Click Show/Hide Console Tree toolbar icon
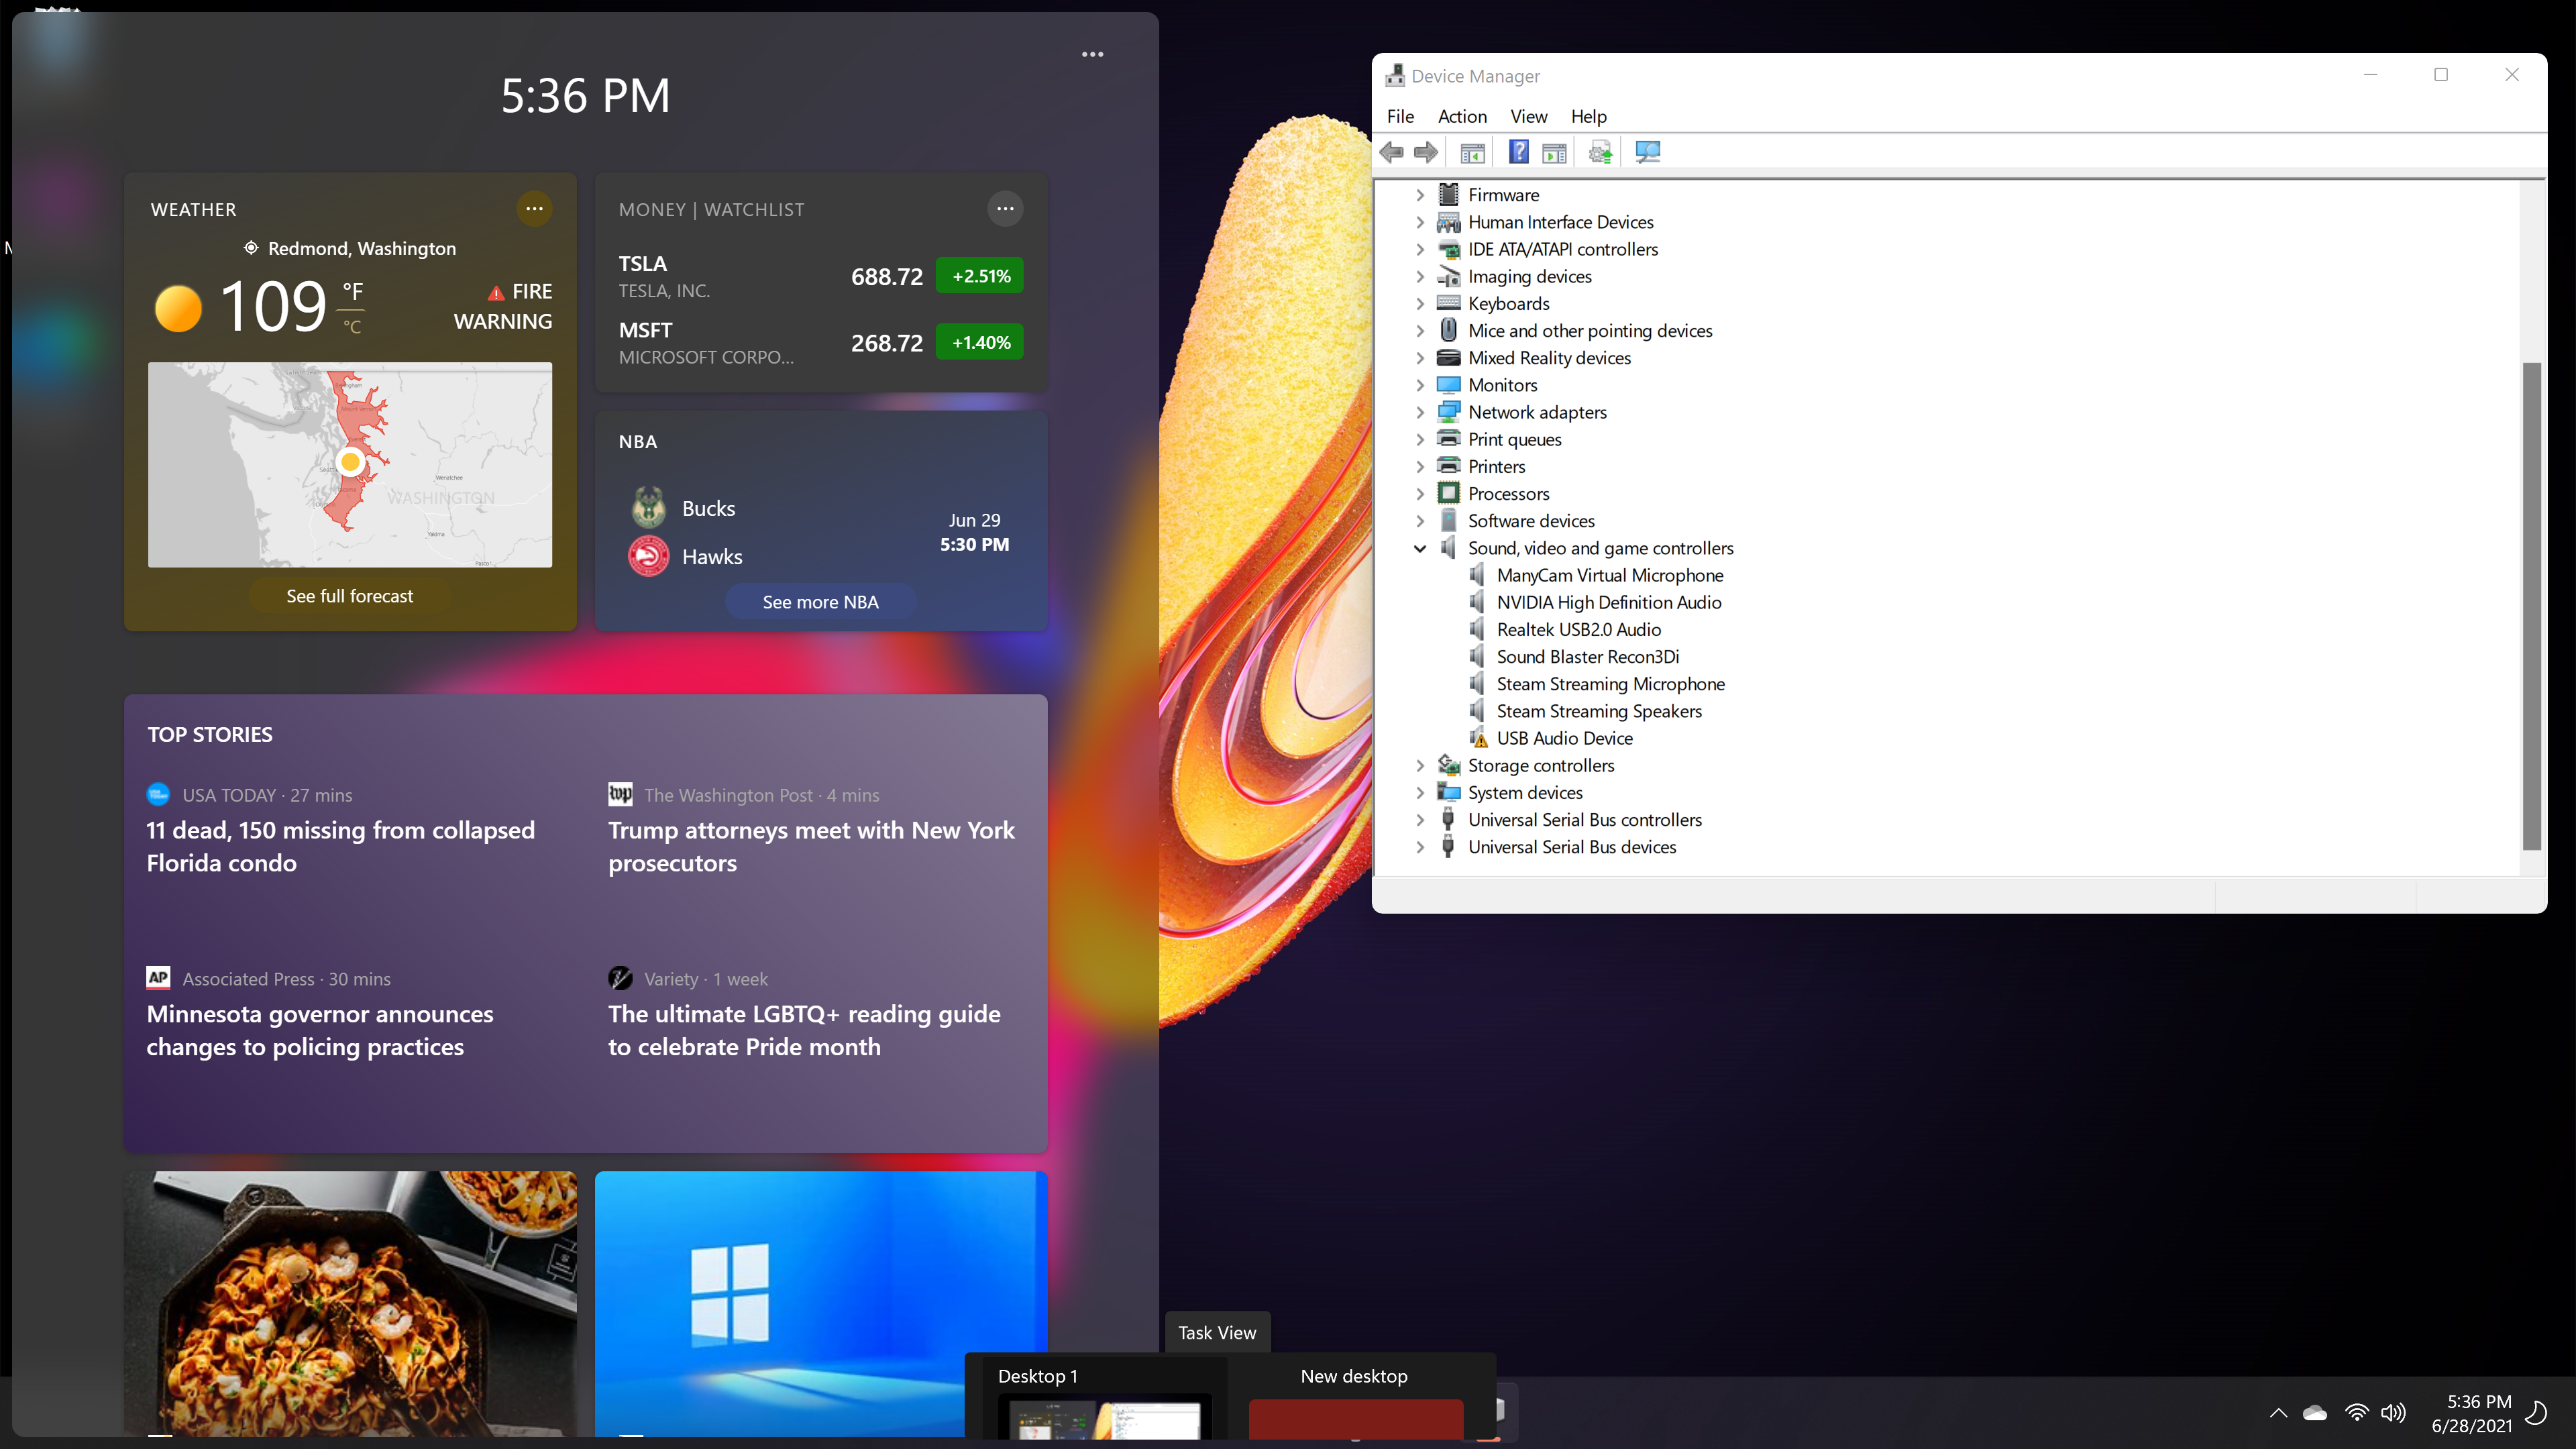The width and height of the screenshot is (2576, 1449). click(x=1472, y=152)
